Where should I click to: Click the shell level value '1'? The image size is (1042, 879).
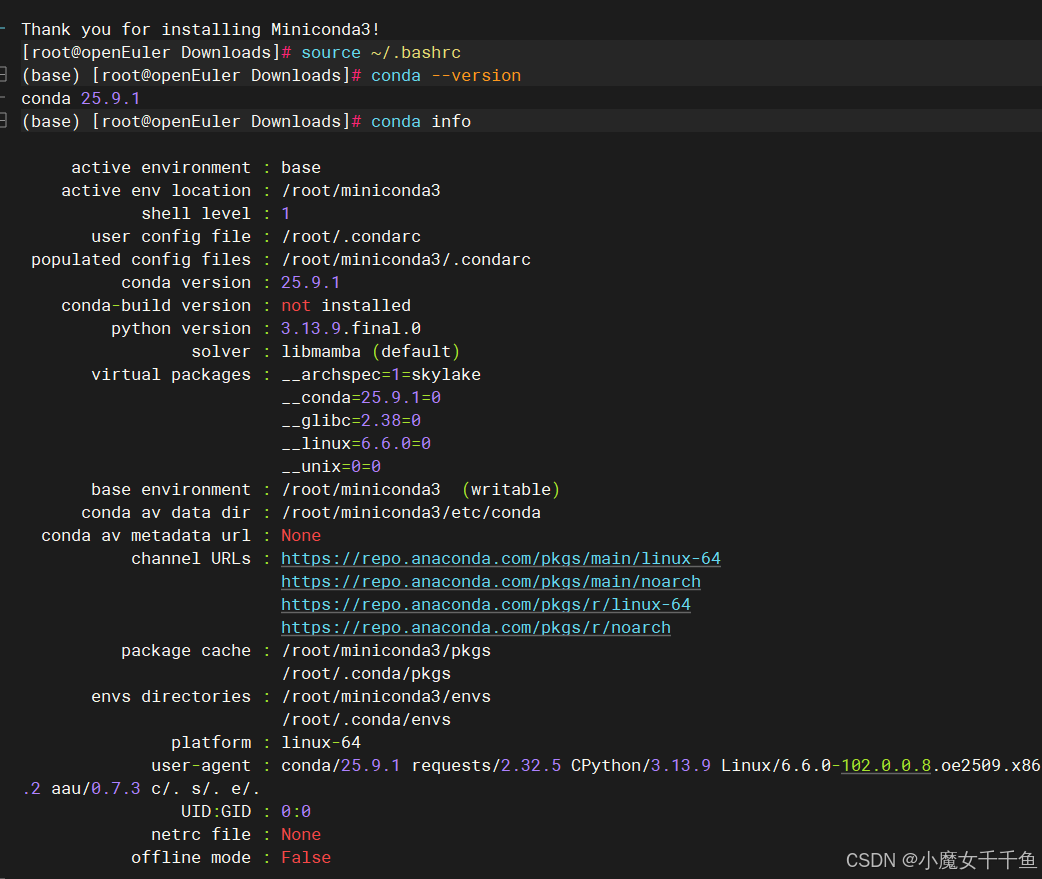286,213
